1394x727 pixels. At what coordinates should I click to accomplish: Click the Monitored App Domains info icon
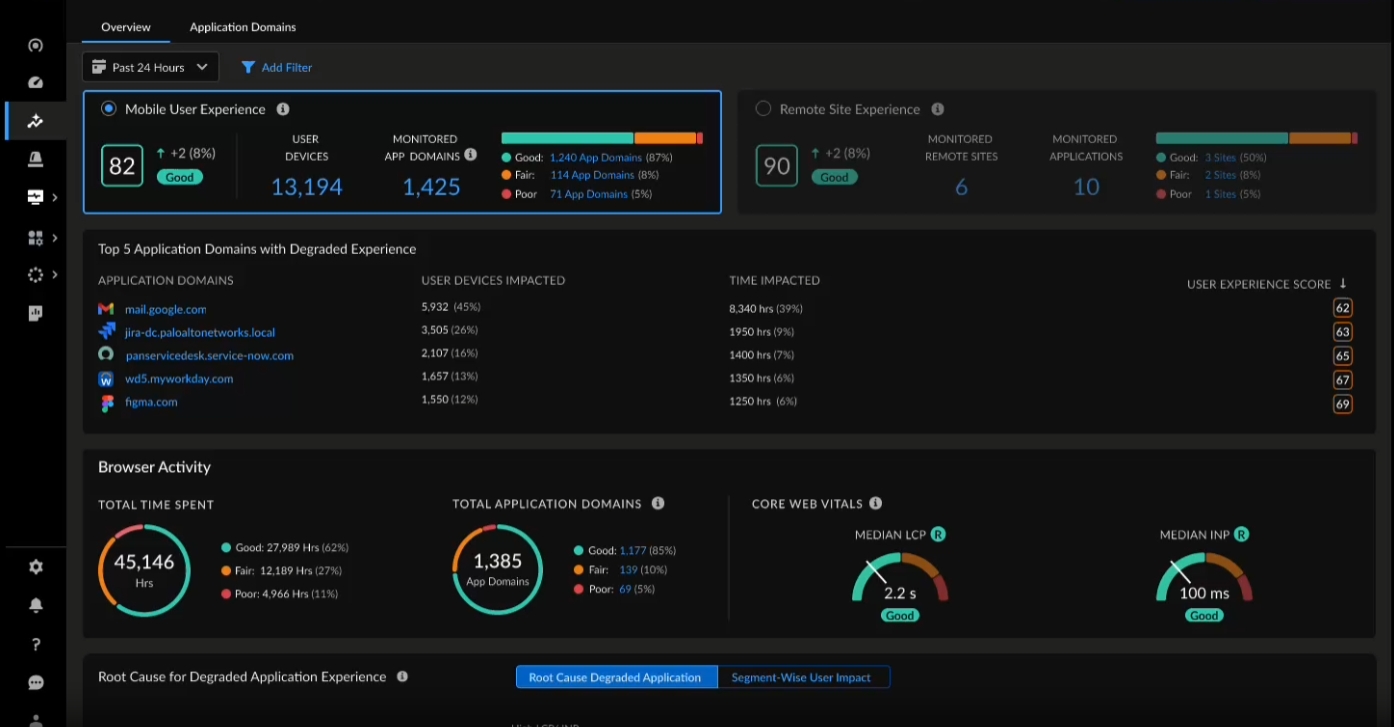pyautogui.click(x=470, y=156)
